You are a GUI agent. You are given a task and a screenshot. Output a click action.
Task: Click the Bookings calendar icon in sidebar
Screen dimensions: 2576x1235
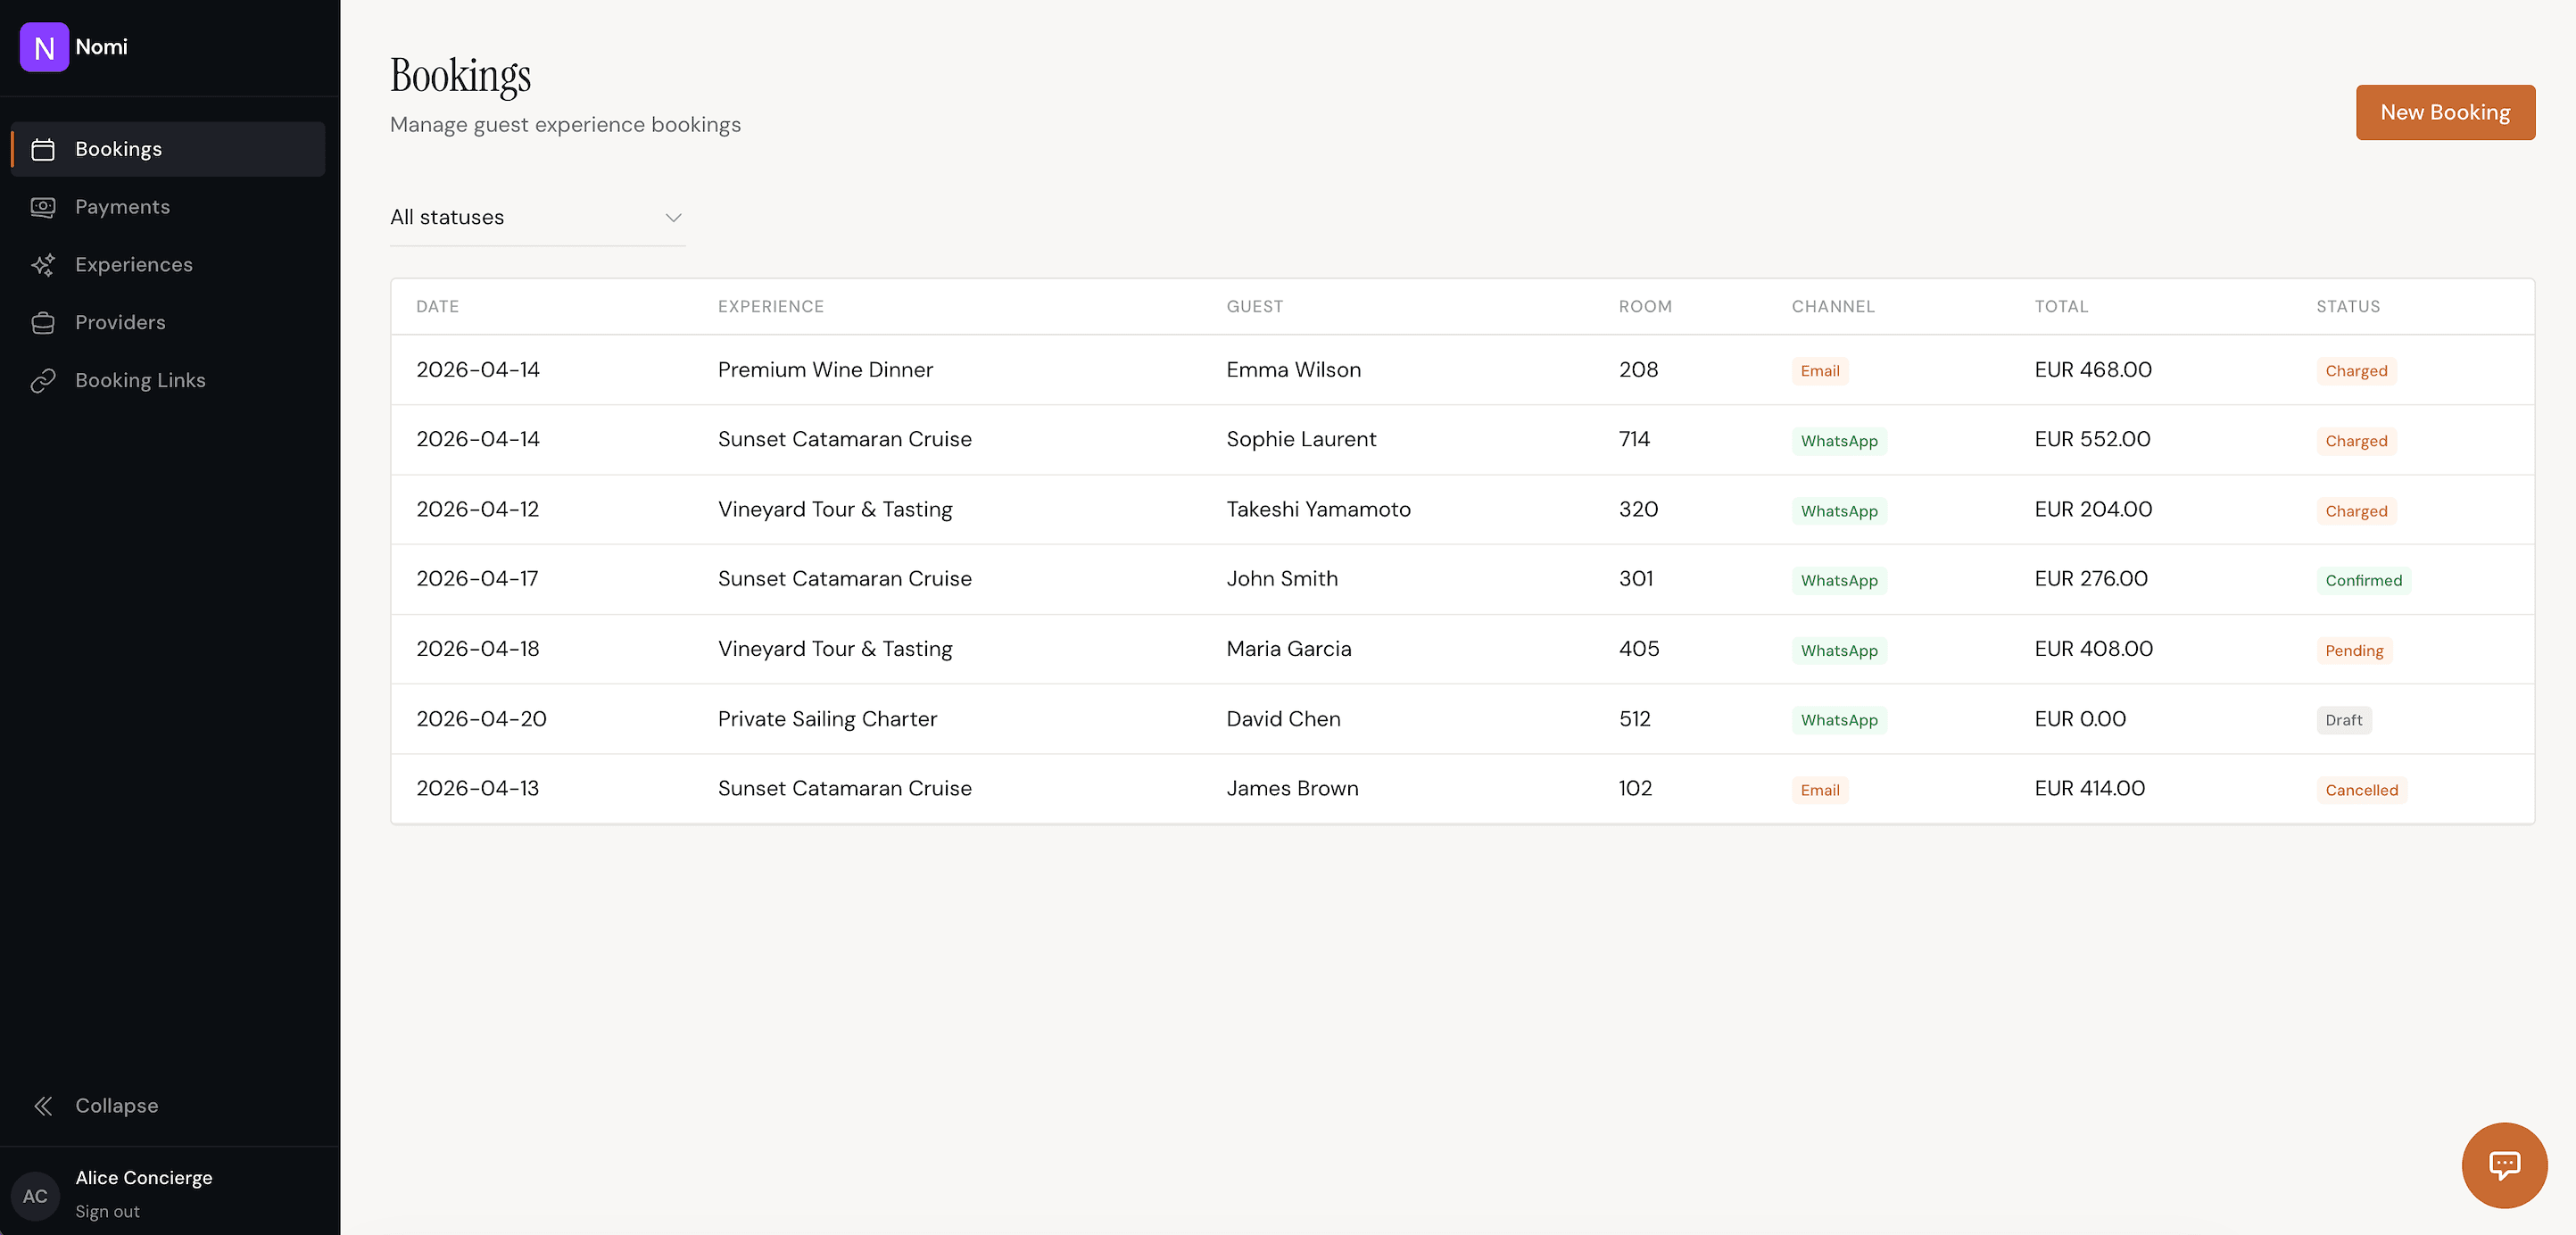coord(43,149)
